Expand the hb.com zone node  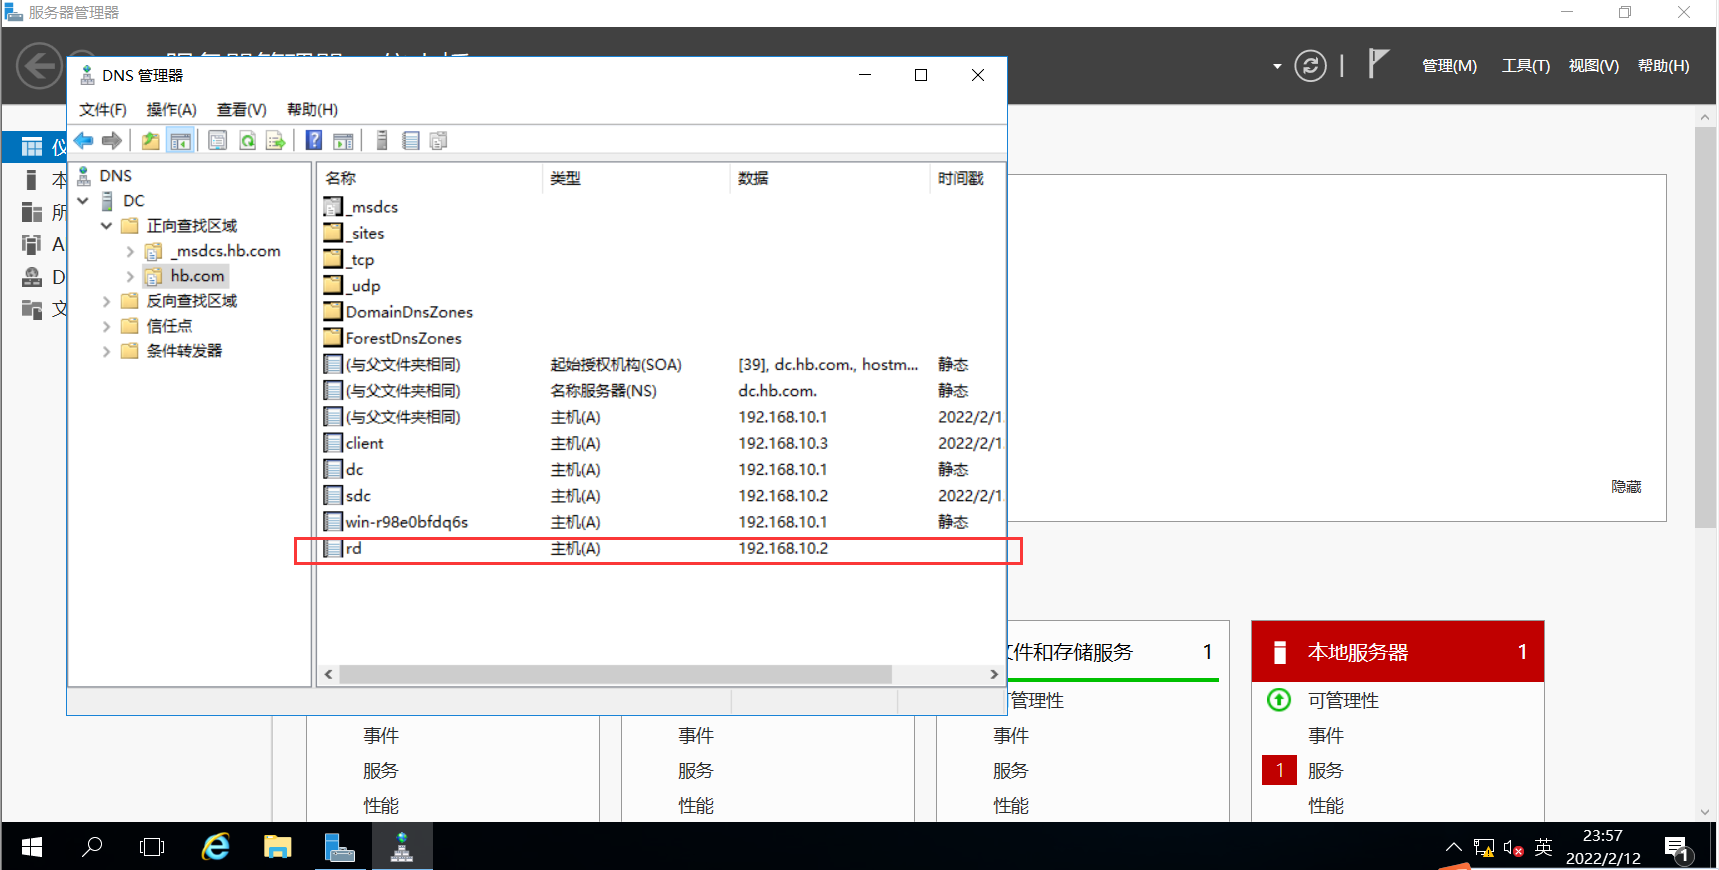[130, 276]
